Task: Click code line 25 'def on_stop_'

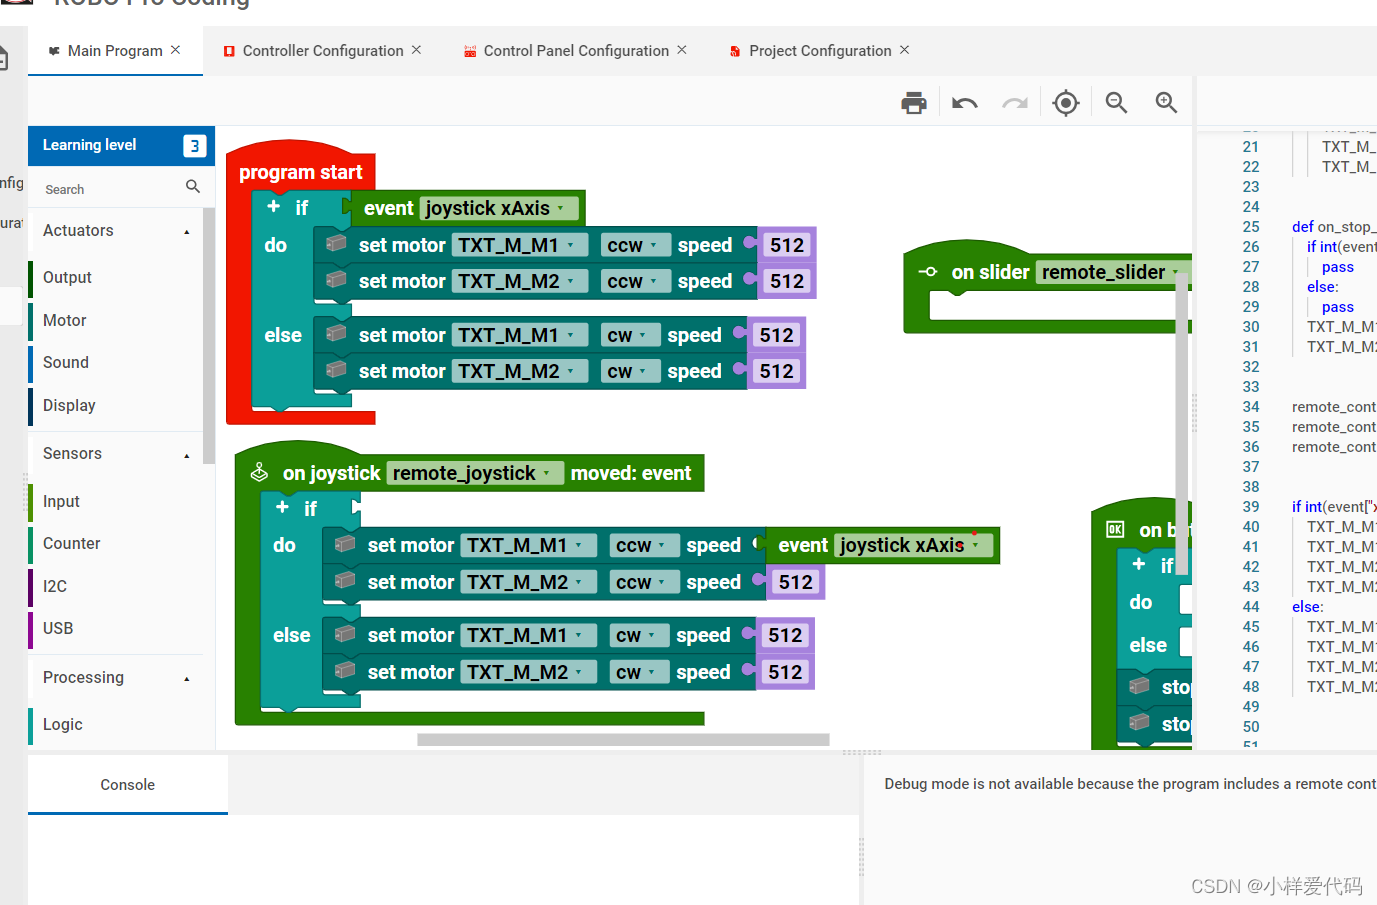Action: (1333, 227)
